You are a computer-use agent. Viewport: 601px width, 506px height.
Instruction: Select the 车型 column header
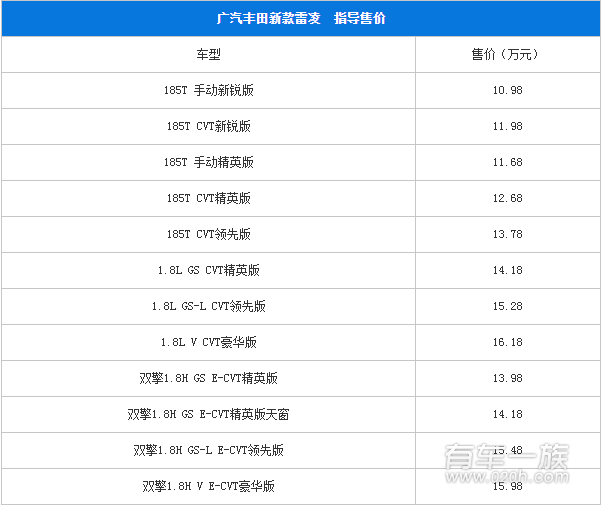click(x=209, y=54)
